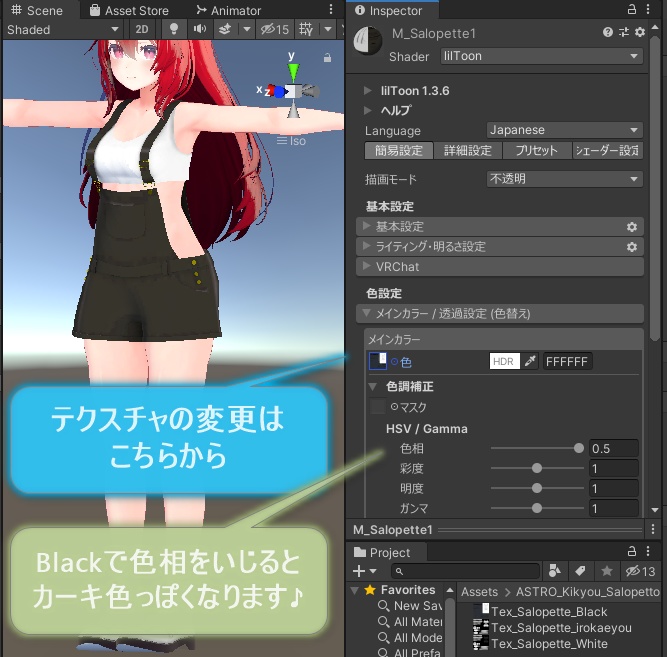Click the M_Salopette1 material preview sphere
This screenshot has width=667, height=657.
pos(368,41)
